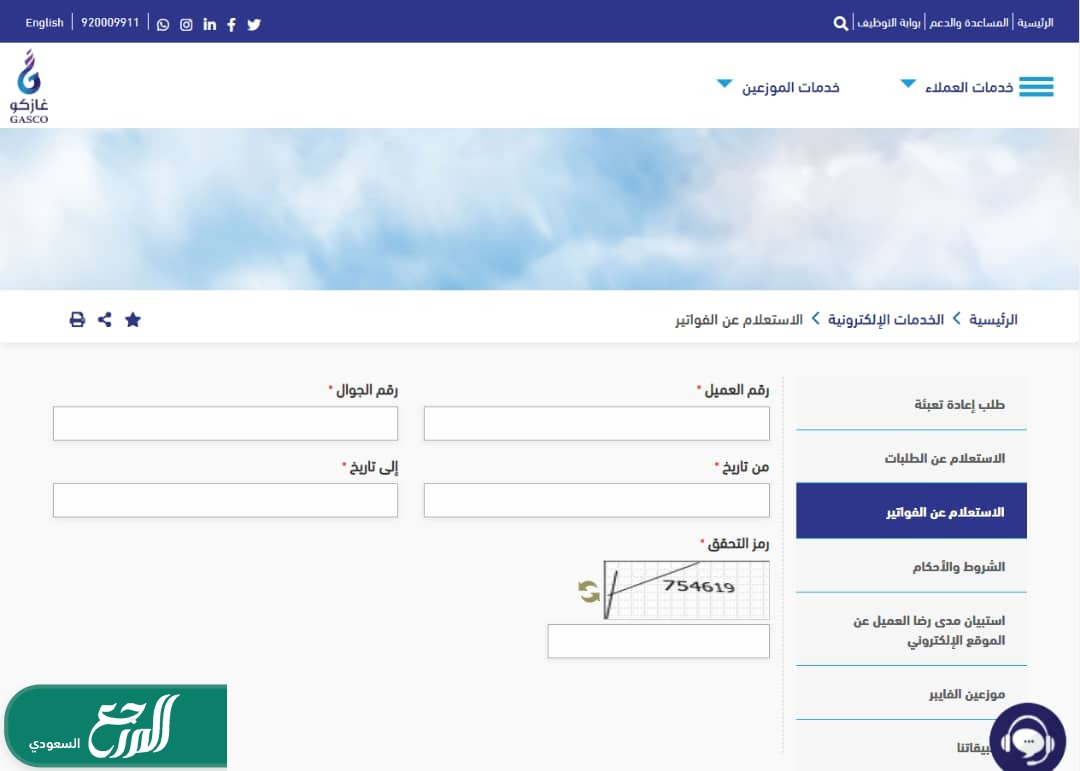Screen dimensions: 1080x771
Task: Click the Twitter icon in top bar
Action: pos(254,24)
